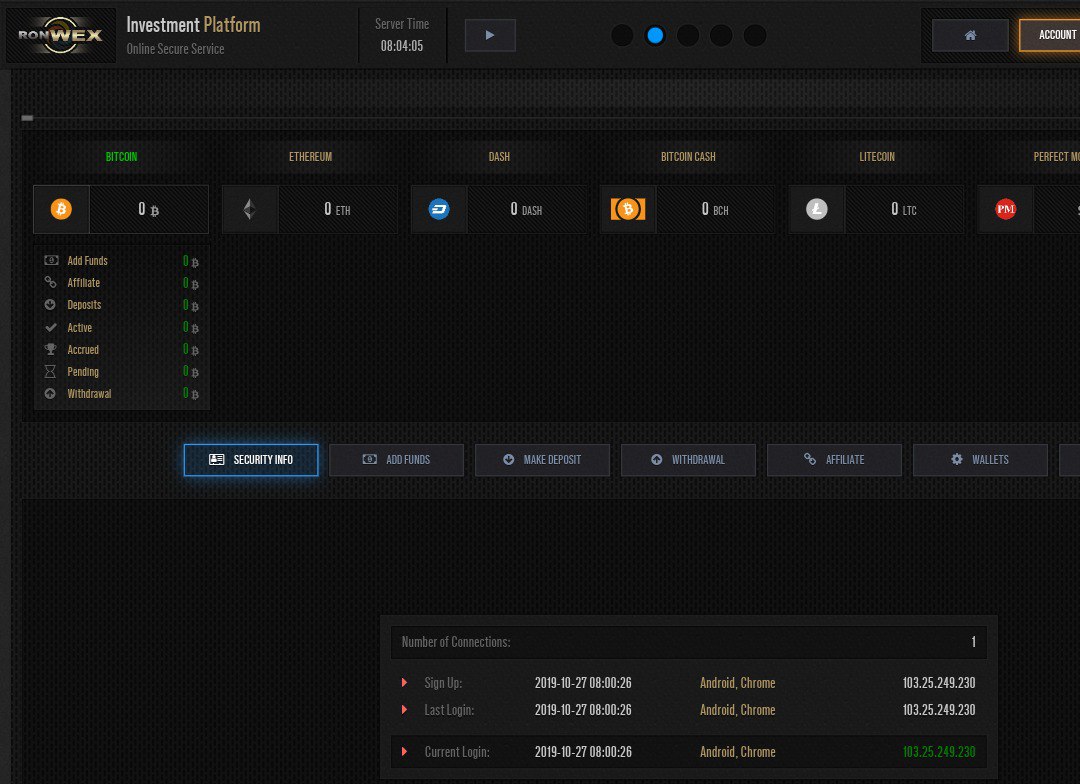
Task: Click the Number of Connections row
Action: point(689,642)
